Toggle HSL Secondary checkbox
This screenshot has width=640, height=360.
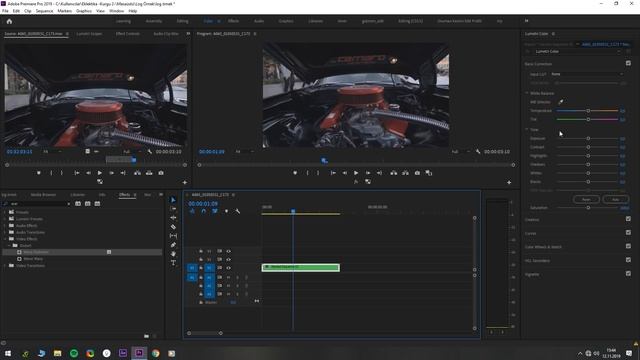tap(628, 260)
